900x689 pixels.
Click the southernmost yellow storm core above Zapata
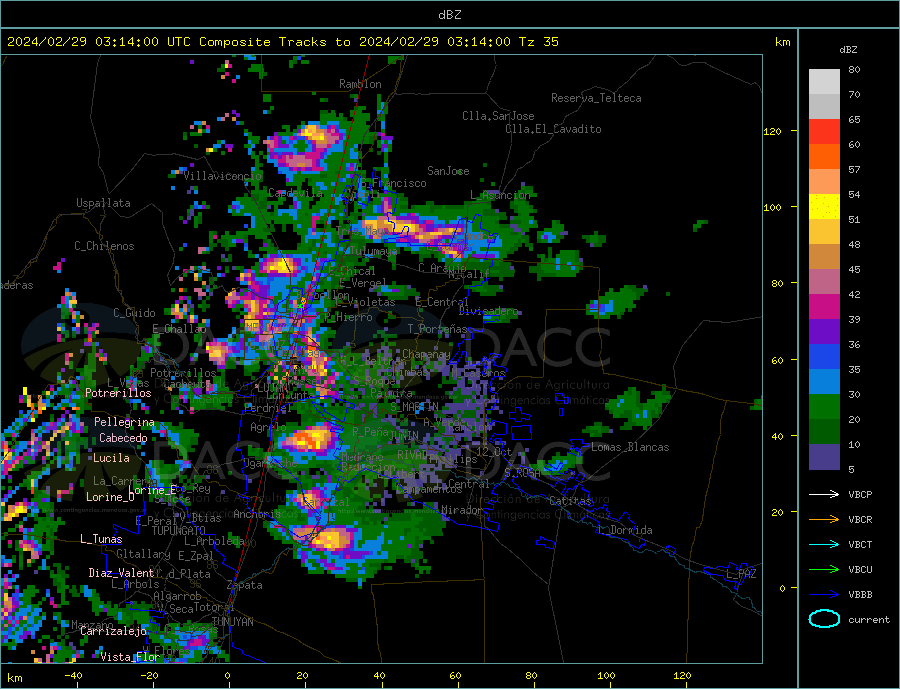[331, 540]
